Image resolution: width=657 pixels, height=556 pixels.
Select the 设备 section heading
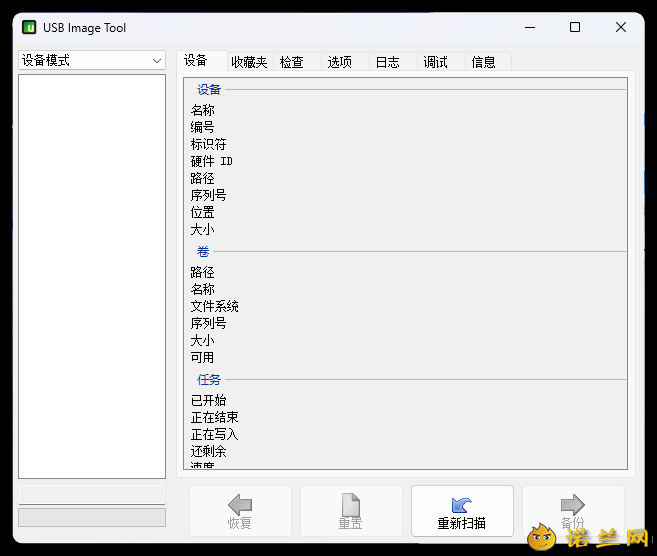click(x=209, y=89)
